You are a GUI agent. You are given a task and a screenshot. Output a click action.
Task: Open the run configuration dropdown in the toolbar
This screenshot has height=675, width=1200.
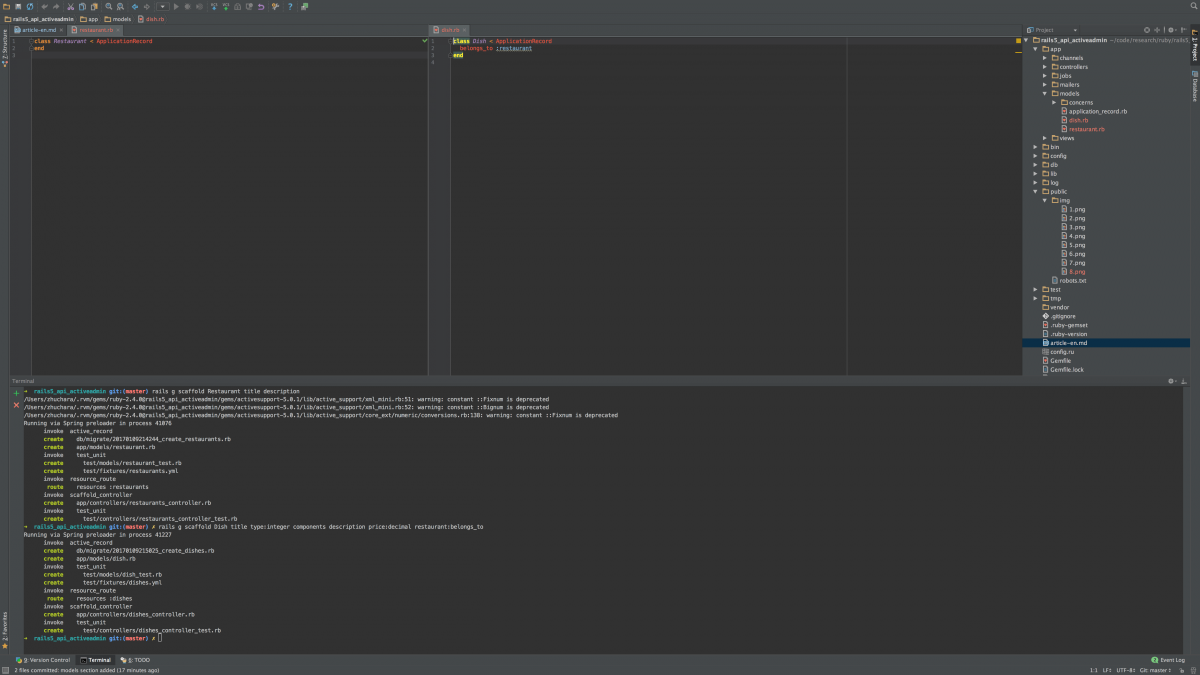pos(163,8)
